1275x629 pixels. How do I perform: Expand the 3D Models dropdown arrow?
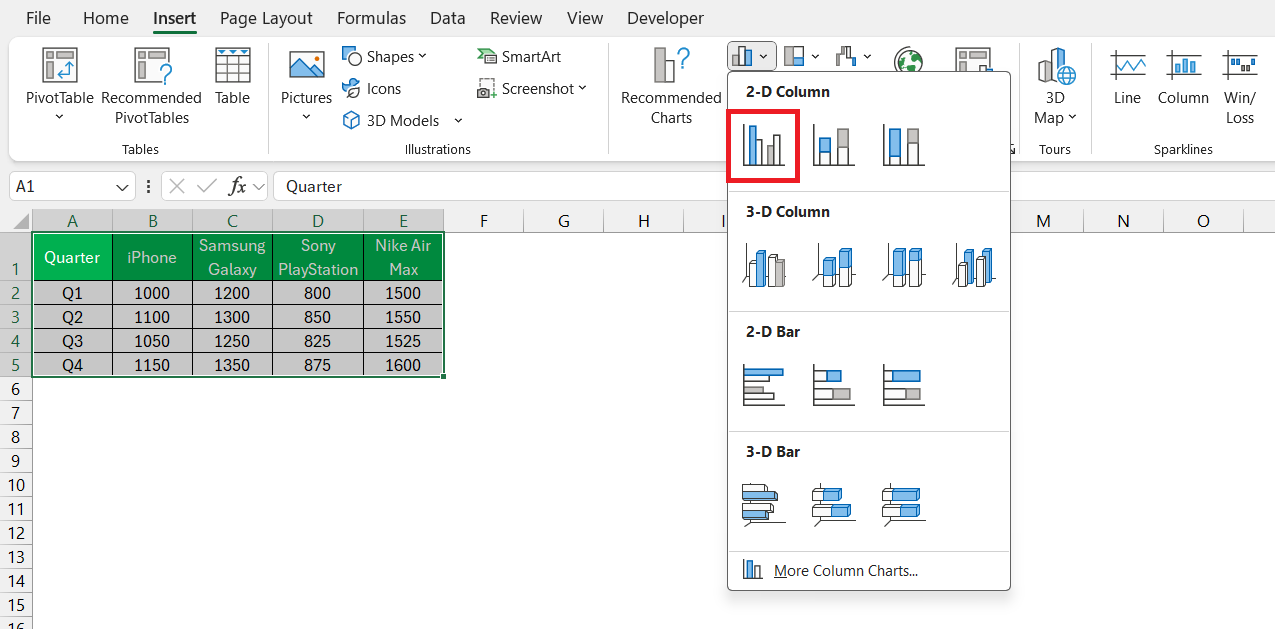458,121
